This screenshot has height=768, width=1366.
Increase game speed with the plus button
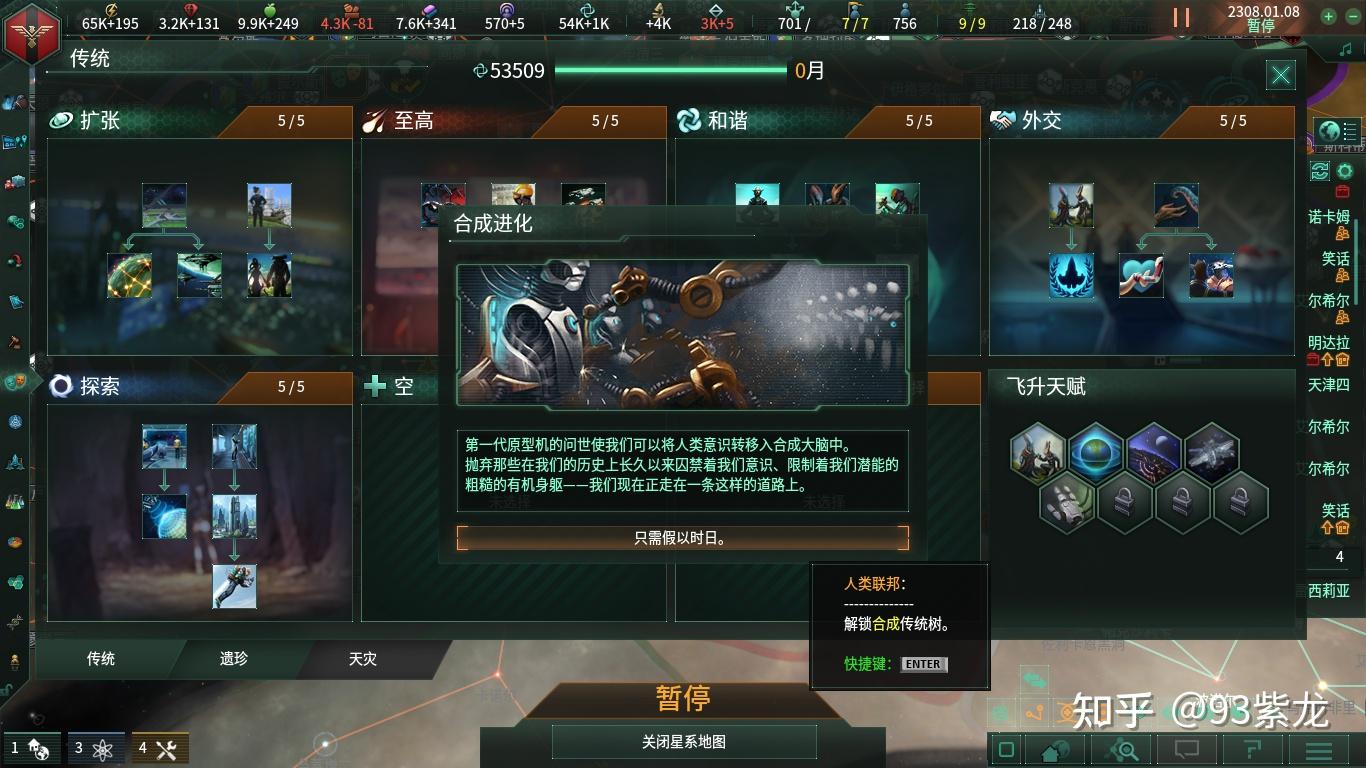coord(1328,16)
